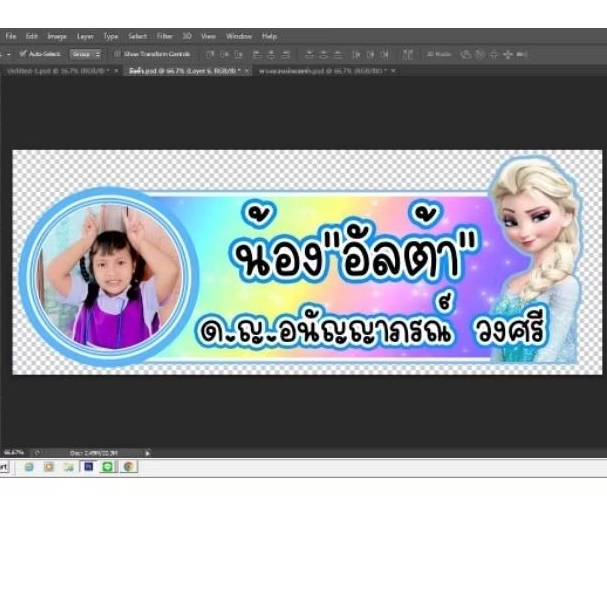607x607 pixels.
Task: Click the Distribute left edges icon
Action: [357, 55]
